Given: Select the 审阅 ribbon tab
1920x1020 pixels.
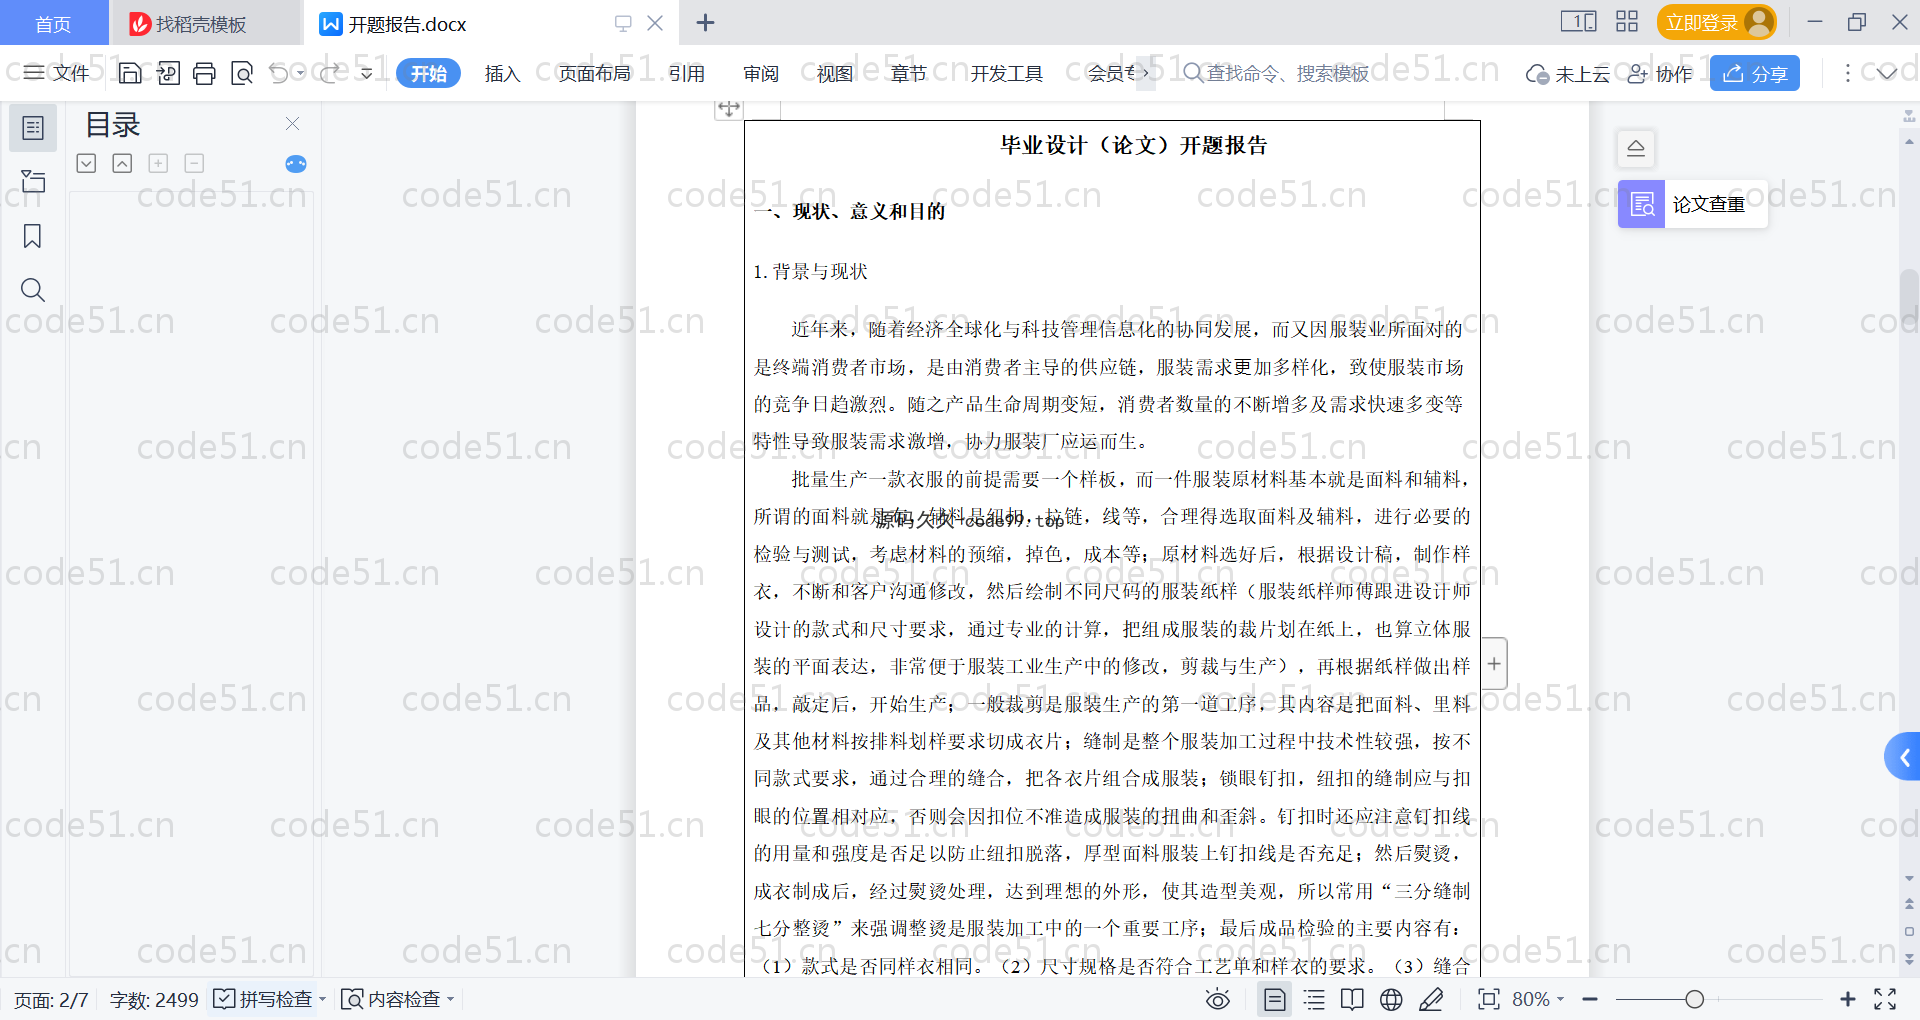Looking at the screenshot, I should (760, 73).
